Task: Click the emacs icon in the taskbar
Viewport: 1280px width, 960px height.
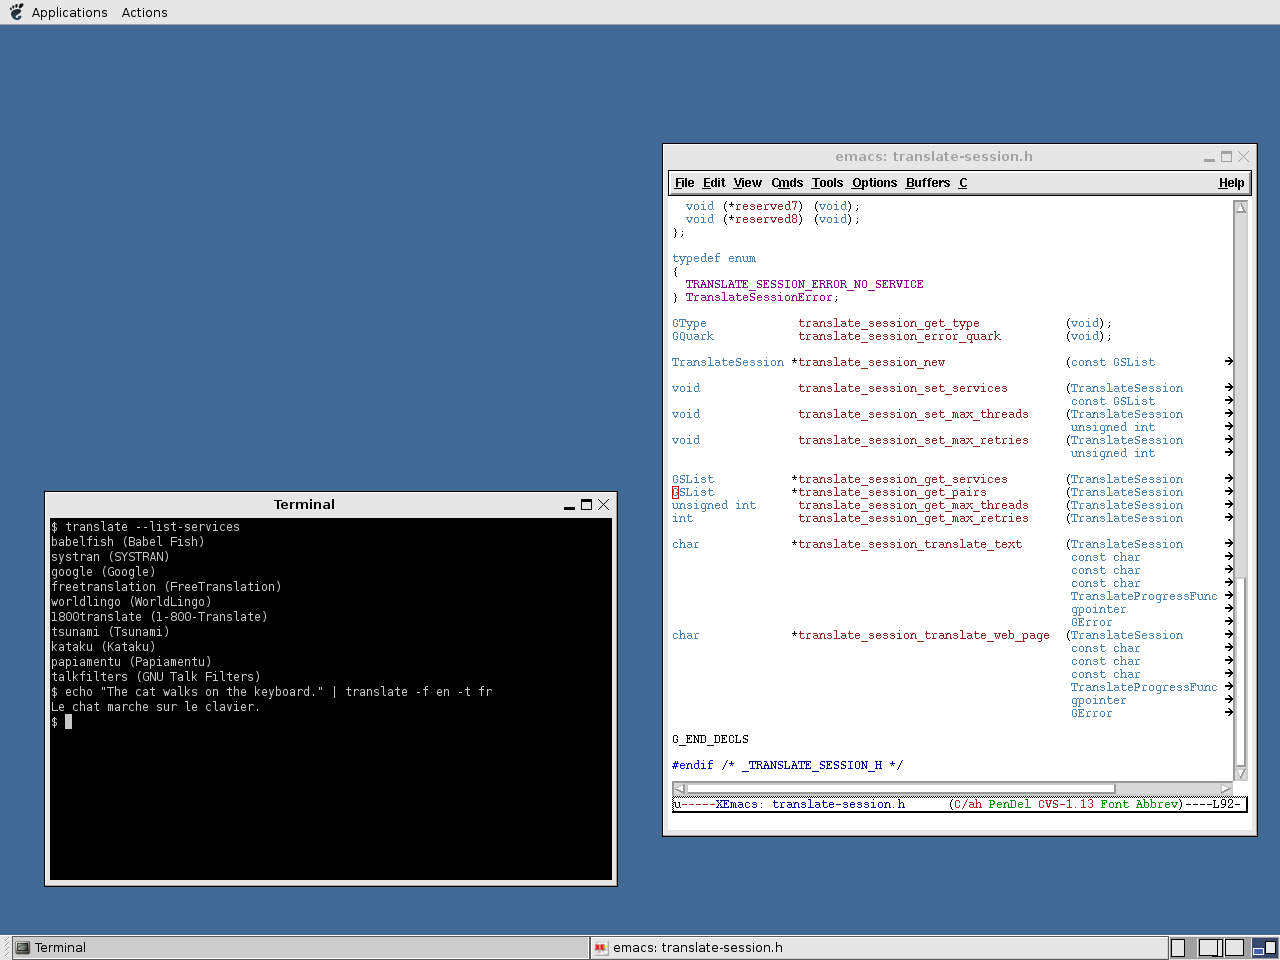Action: point(600,948)
